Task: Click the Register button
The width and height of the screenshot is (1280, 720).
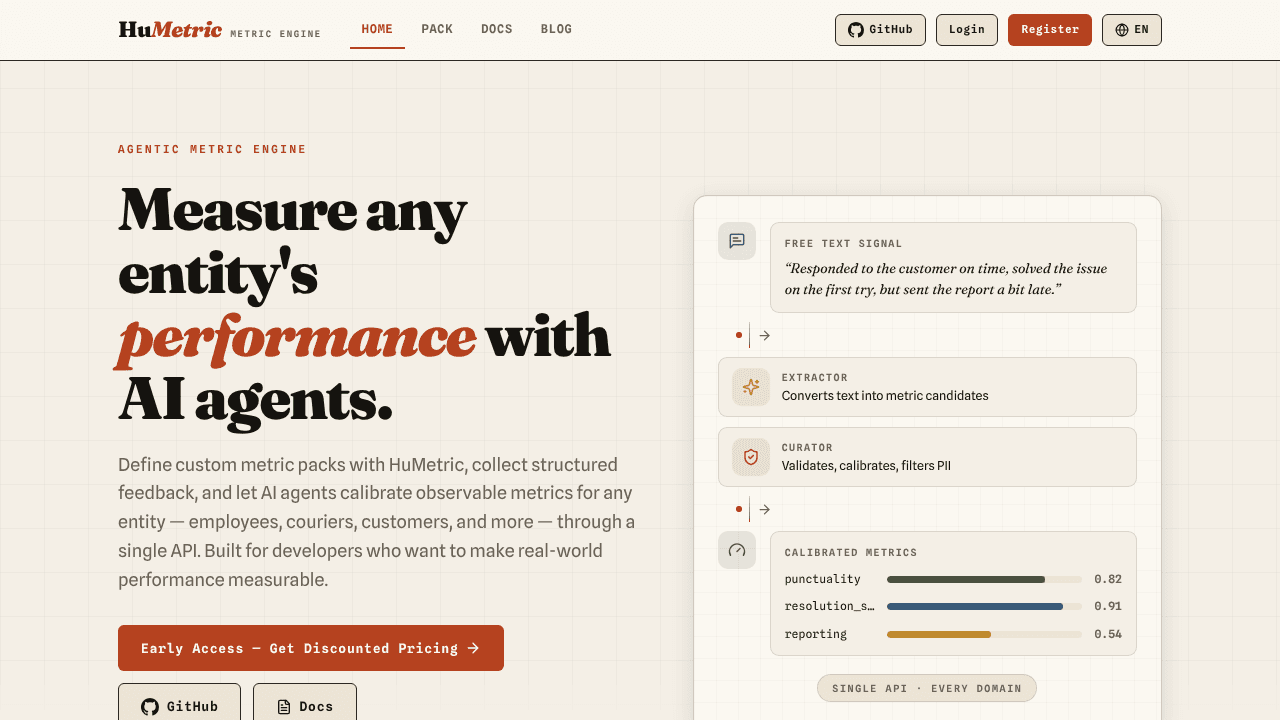Action: tap(1050, 30)
